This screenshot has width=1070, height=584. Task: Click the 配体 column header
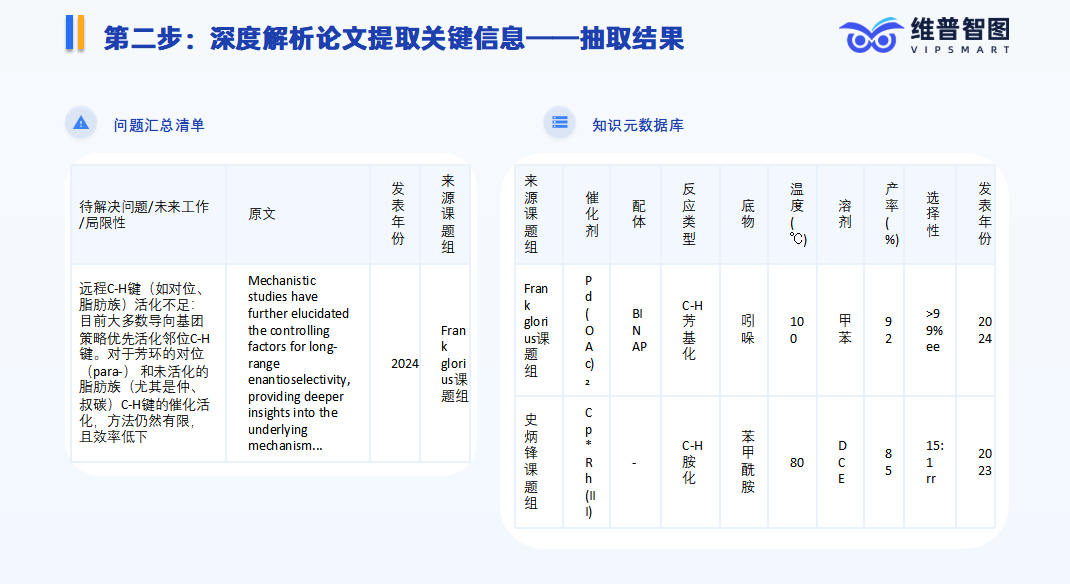[636, 214]
